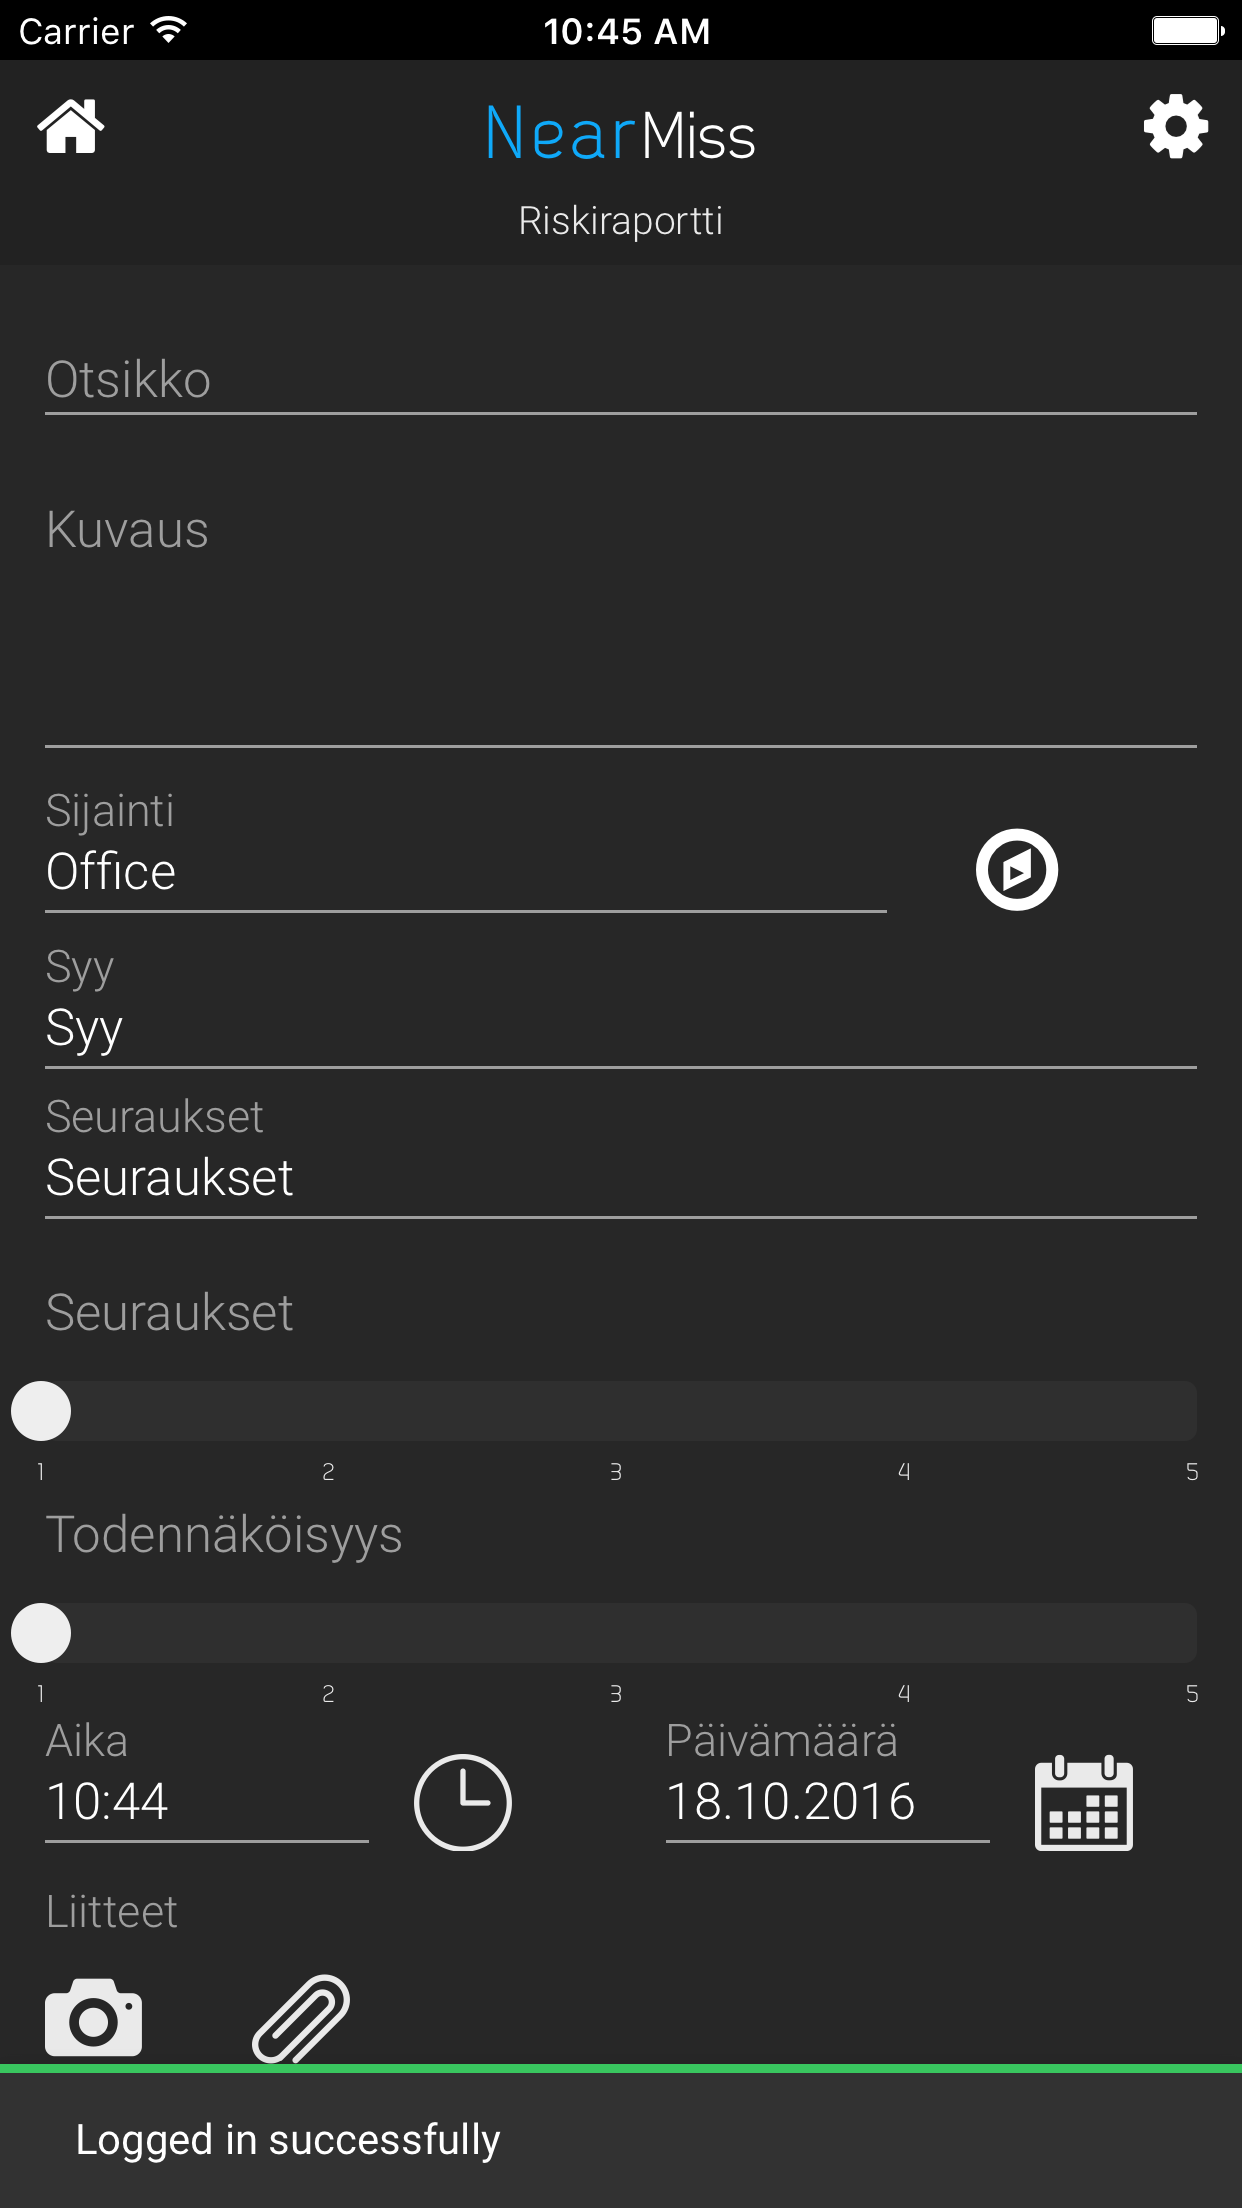Tap the compass location icon
Viewport: 1242px width, 2208px height.
1017,869
